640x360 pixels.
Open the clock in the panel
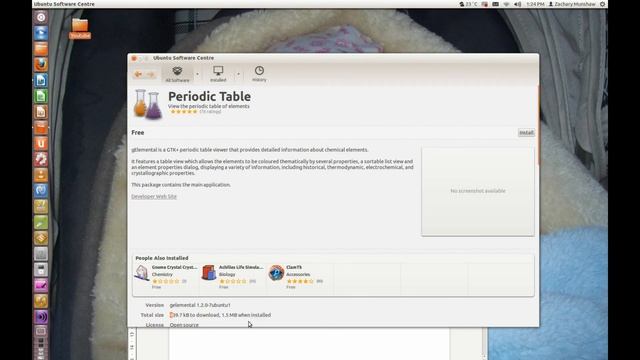tap(535, 4)
